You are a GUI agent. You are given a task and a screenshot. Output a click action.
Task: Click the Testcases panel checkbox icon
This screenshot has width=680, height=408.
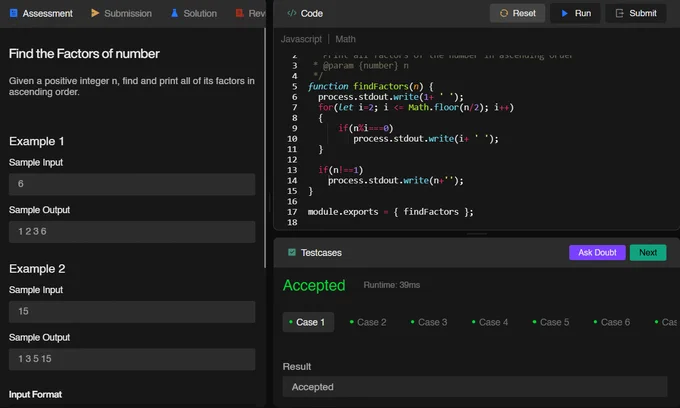(x=292, y=252)
